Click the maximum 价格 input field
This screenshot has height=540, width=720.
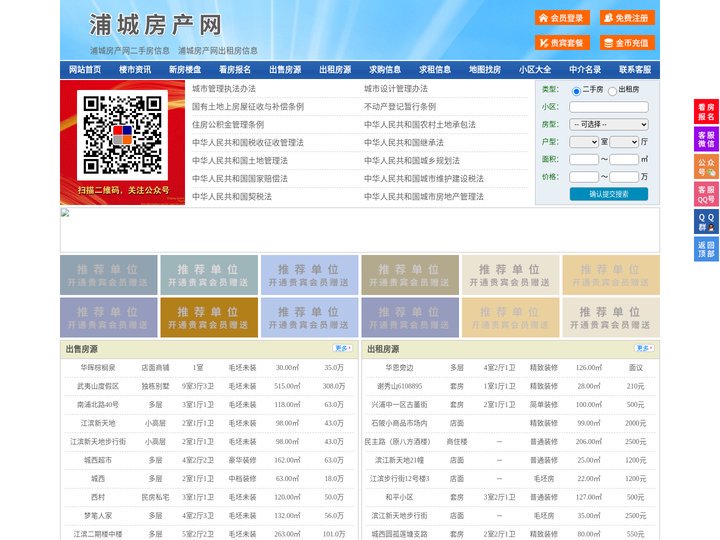[x=624, y=177]
